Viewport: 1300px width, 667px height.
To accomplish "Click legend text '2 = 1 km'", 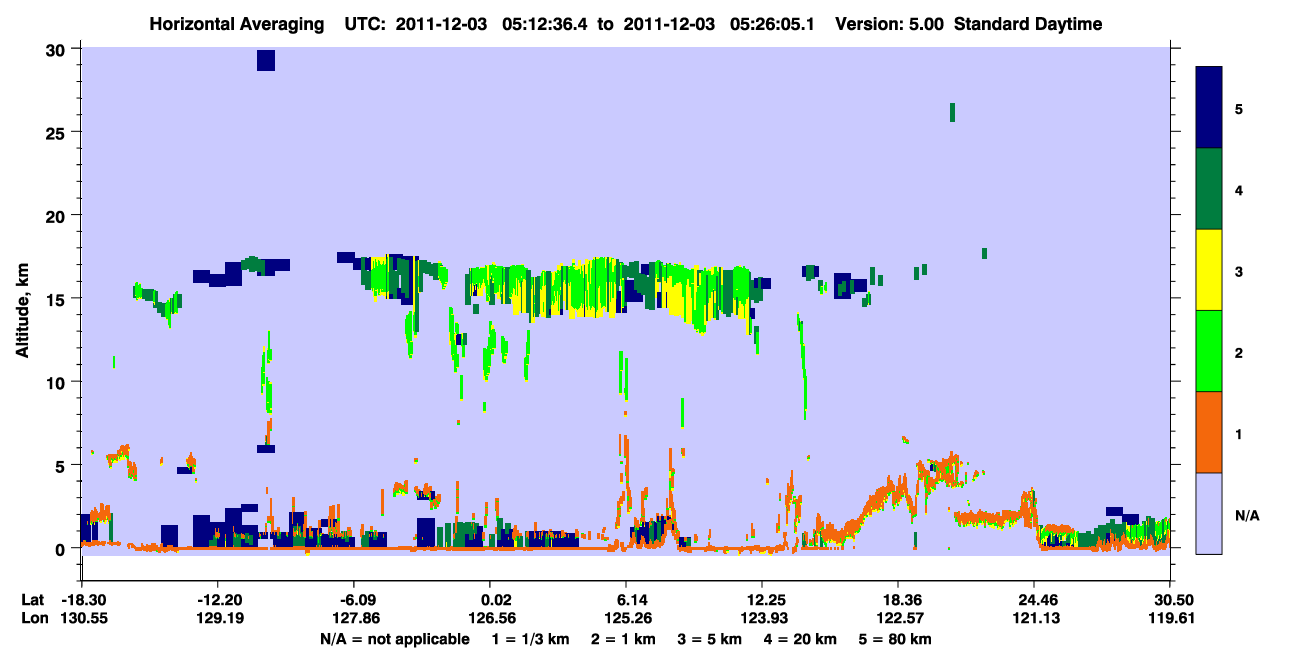I will tap(624, 639).
